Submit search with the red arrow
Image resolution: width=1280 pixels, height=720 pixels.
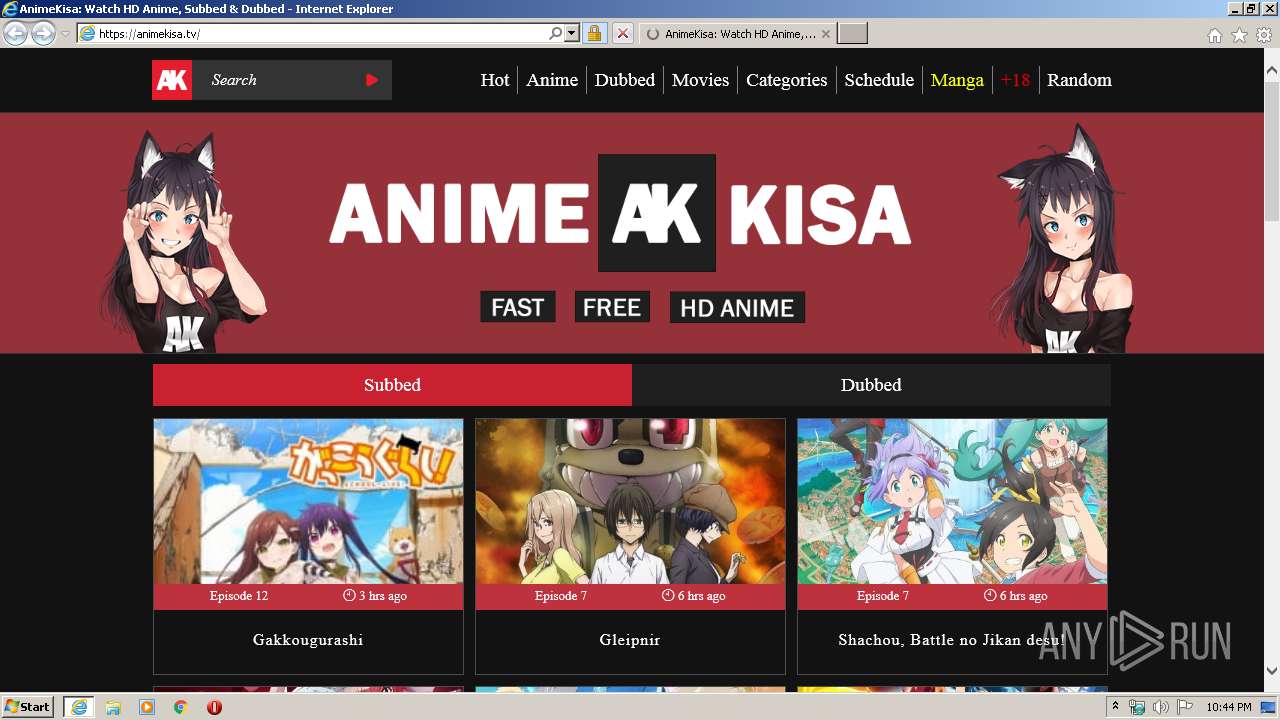(372, 80)
